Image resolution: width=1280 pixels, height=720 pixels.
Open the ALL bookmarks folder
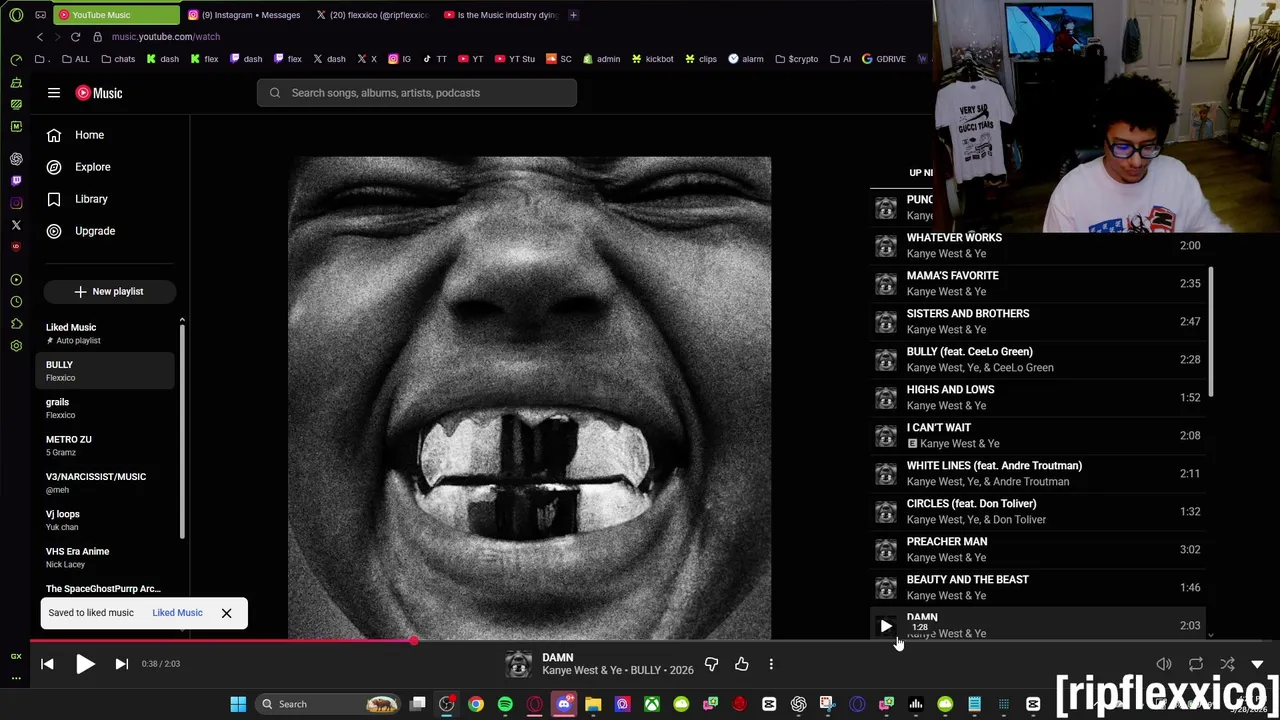[x=75, y=59]
